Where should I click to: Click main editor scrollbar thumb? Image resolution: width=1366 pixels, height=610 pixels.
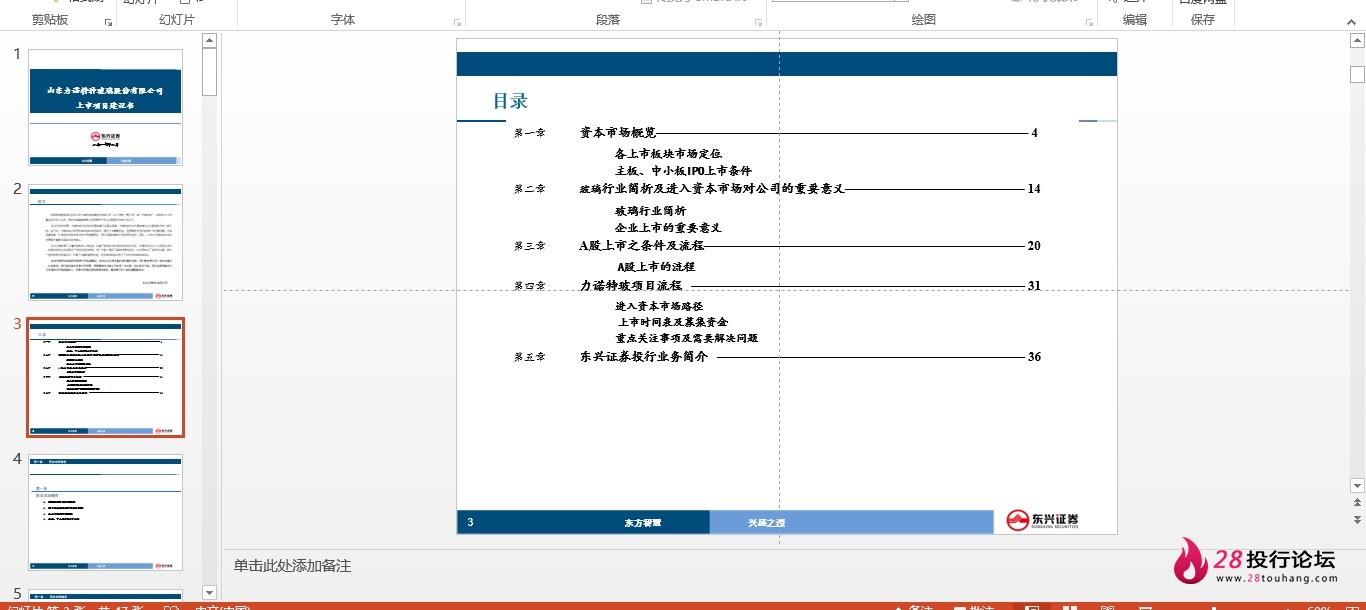coord(1357,74)
